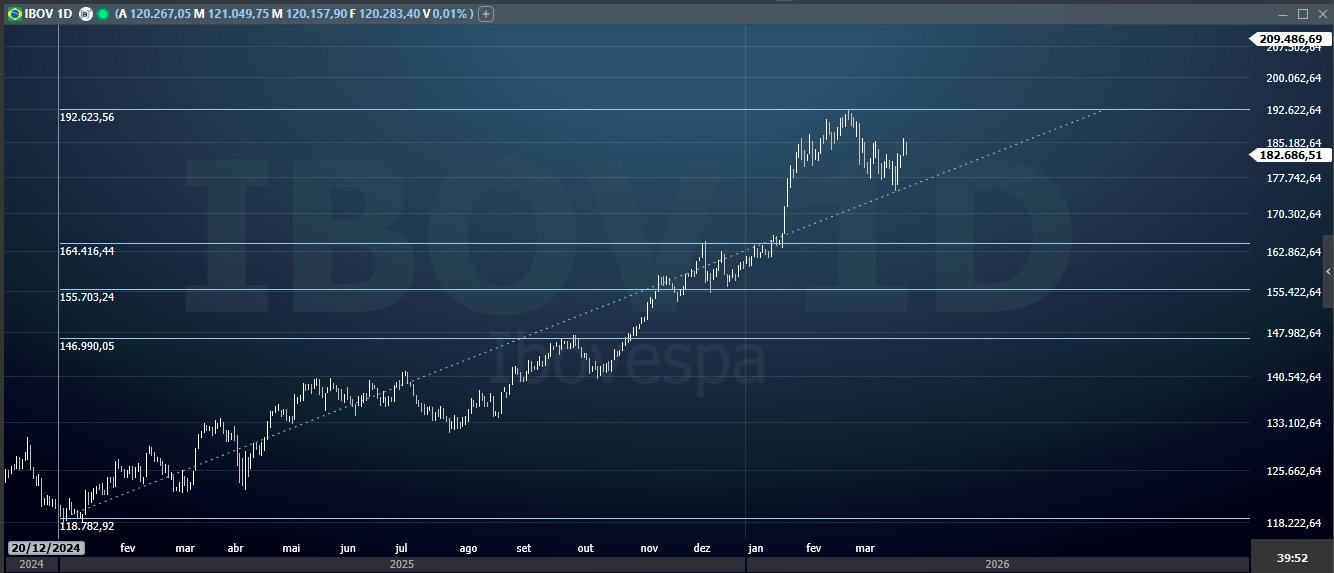
Task: Click the 200.062,64 price axis value
Action: 1294,78
